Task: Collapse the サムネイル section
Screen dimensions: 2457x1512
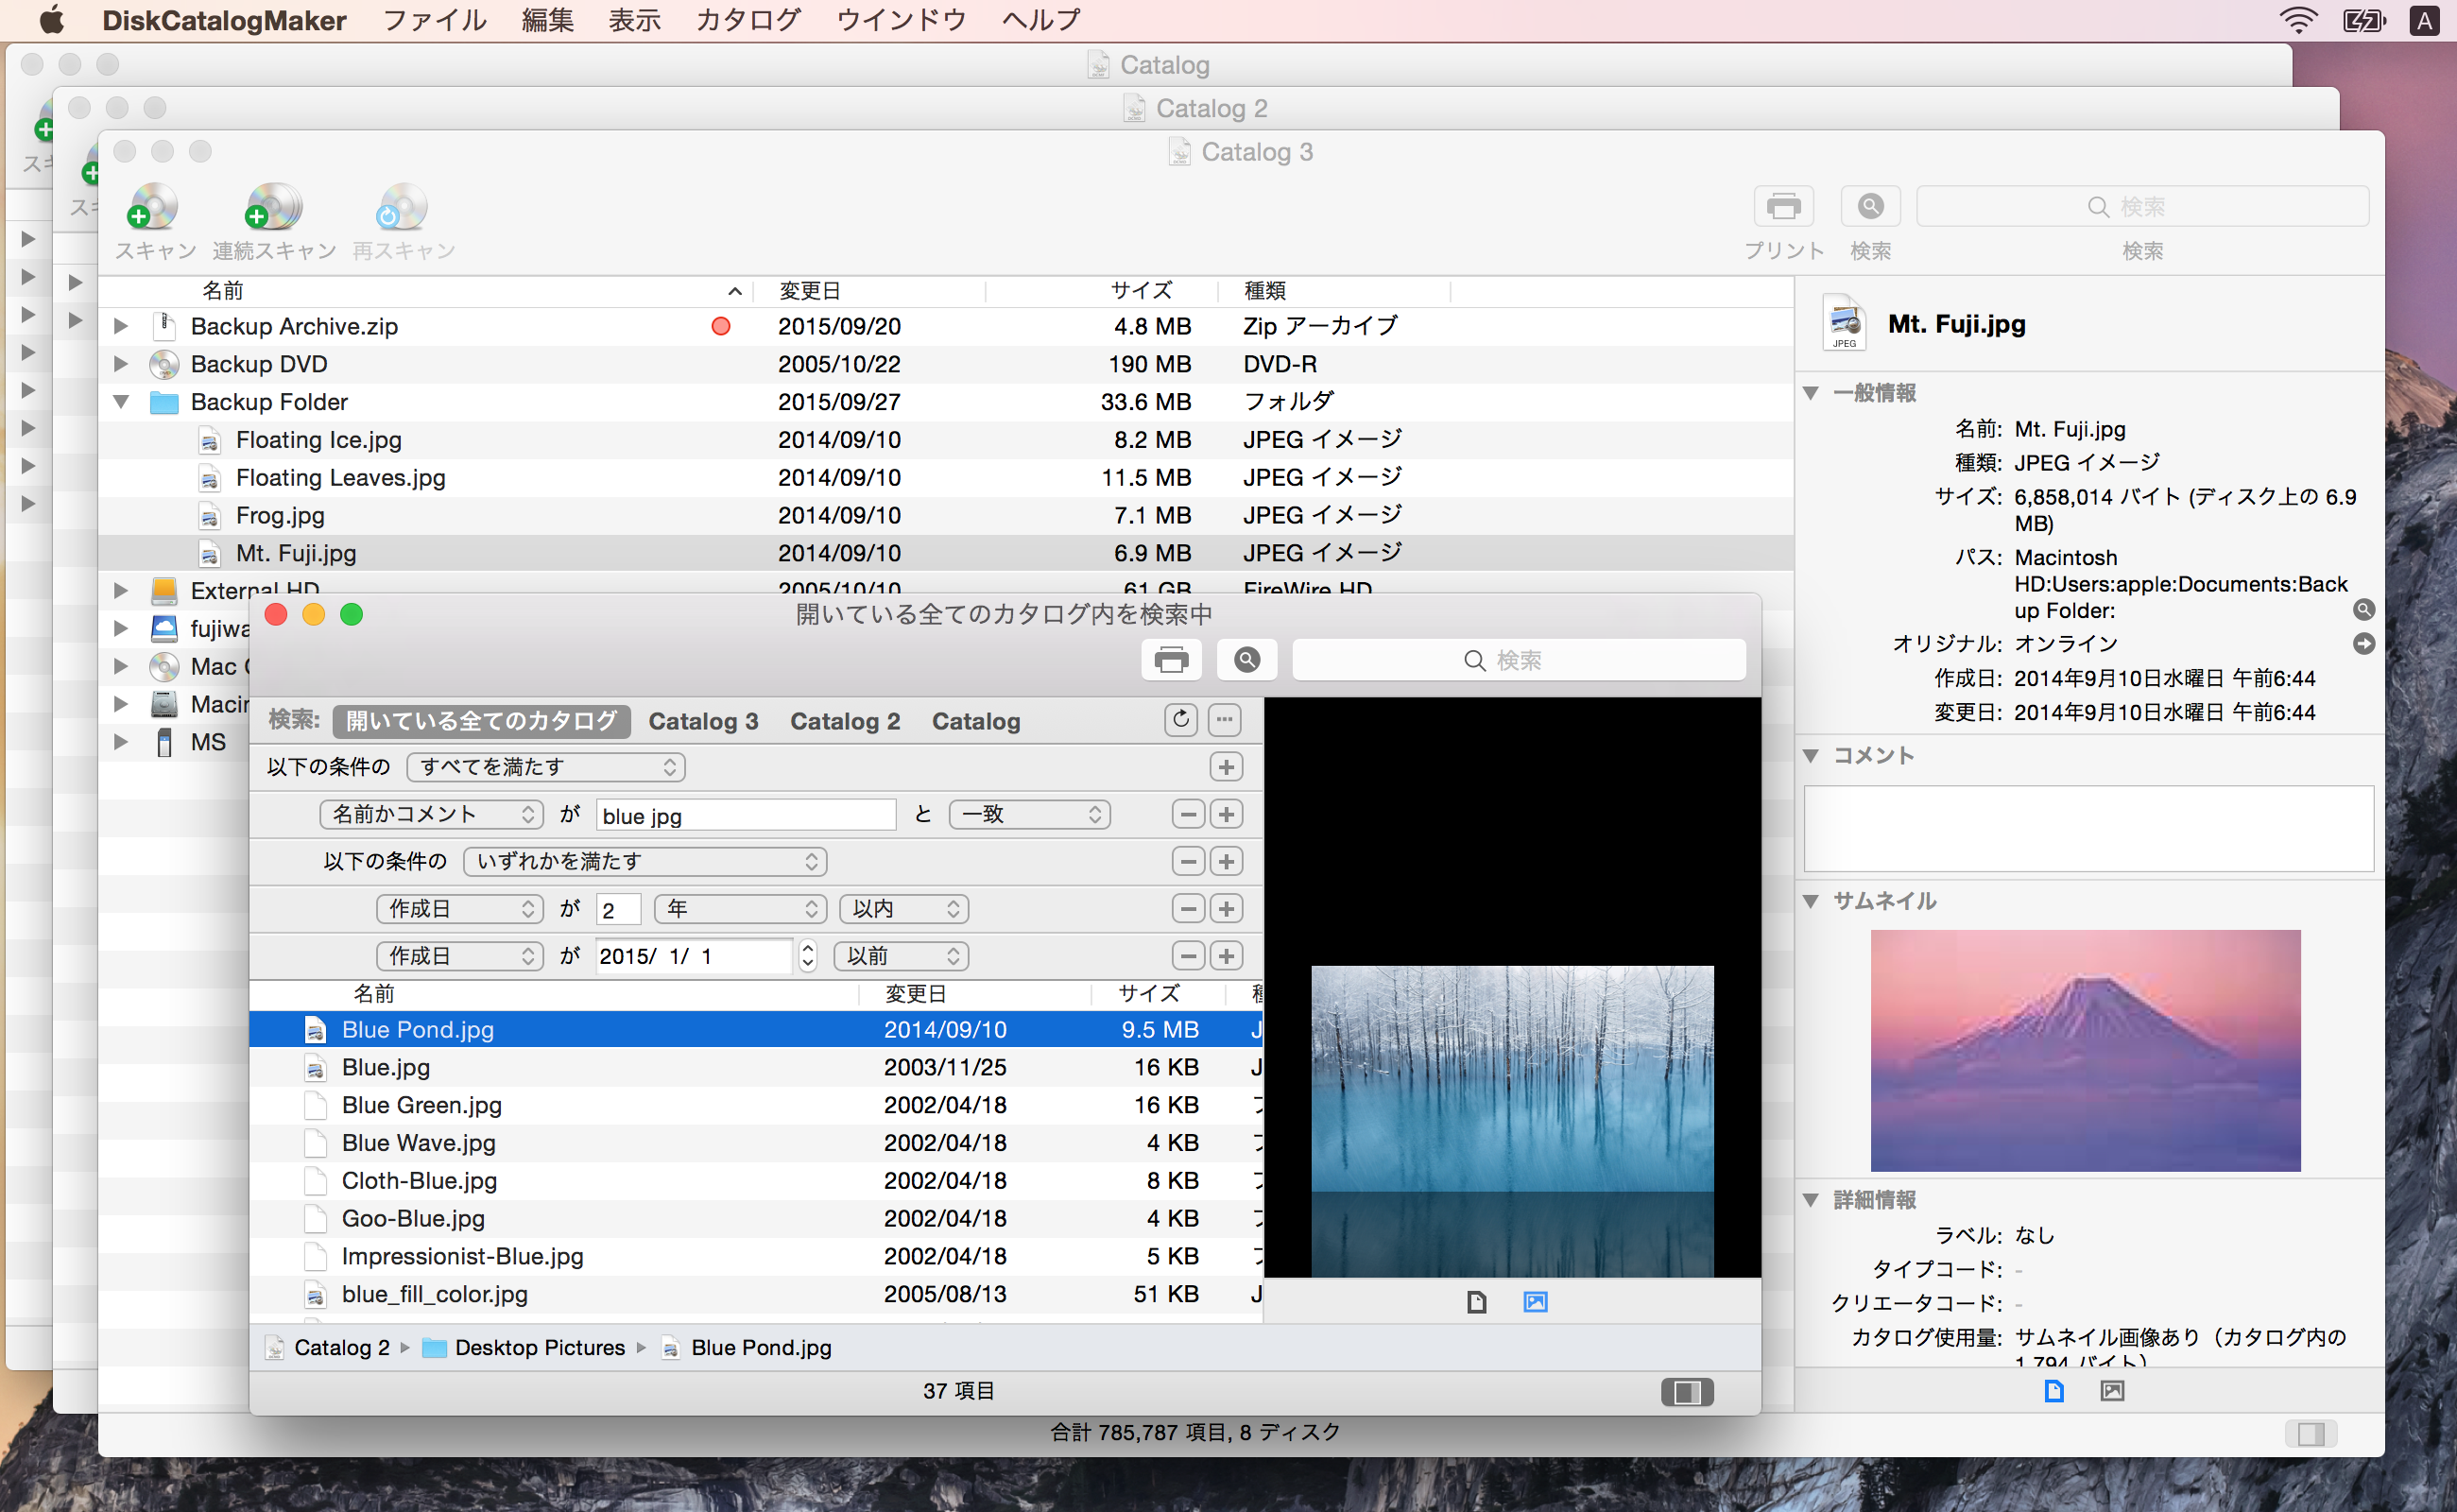Action: (1811, 901)
